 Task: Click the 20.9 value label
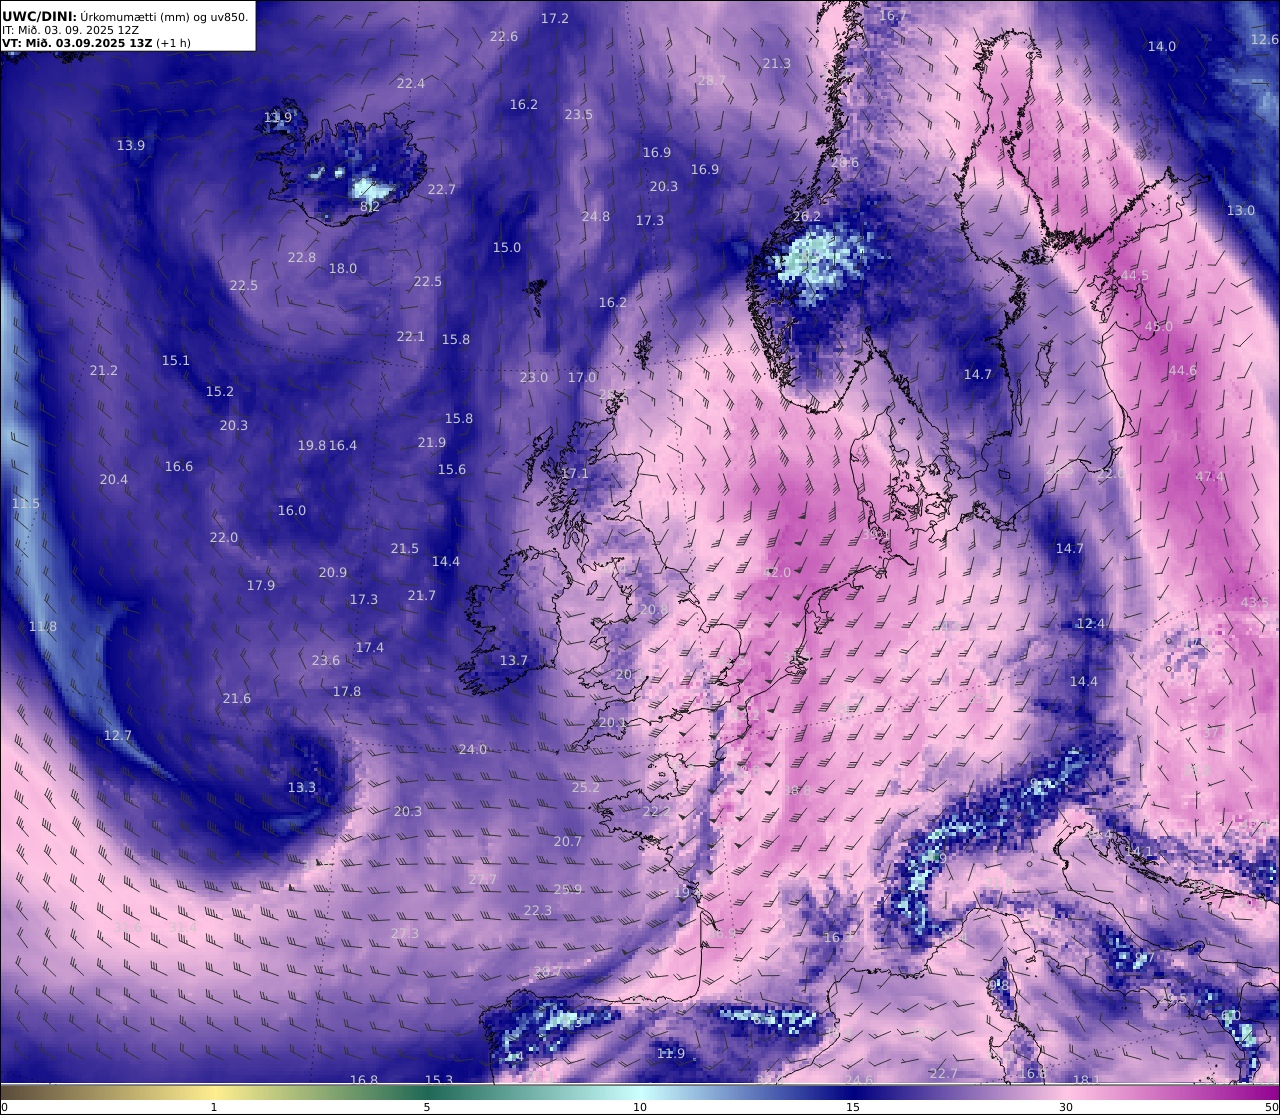tap(333, 572)
